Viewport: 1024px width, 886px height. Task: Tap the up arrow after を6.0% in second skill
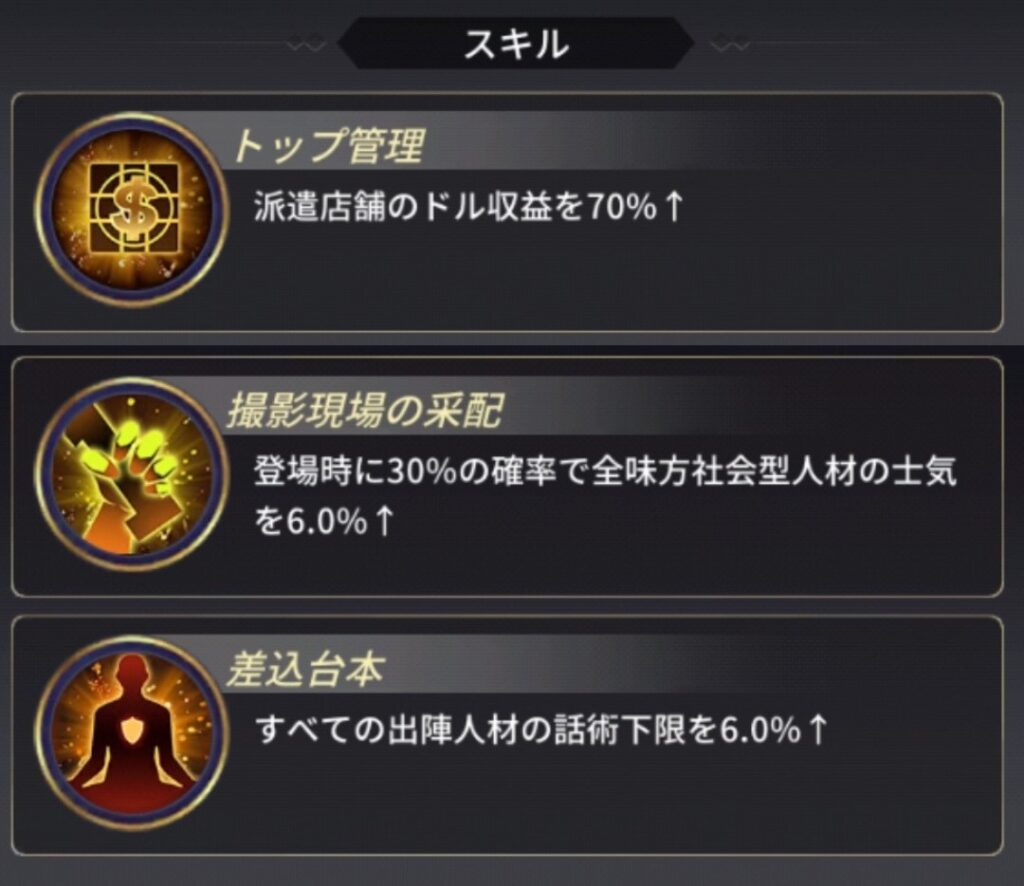[x=385, y=522]
